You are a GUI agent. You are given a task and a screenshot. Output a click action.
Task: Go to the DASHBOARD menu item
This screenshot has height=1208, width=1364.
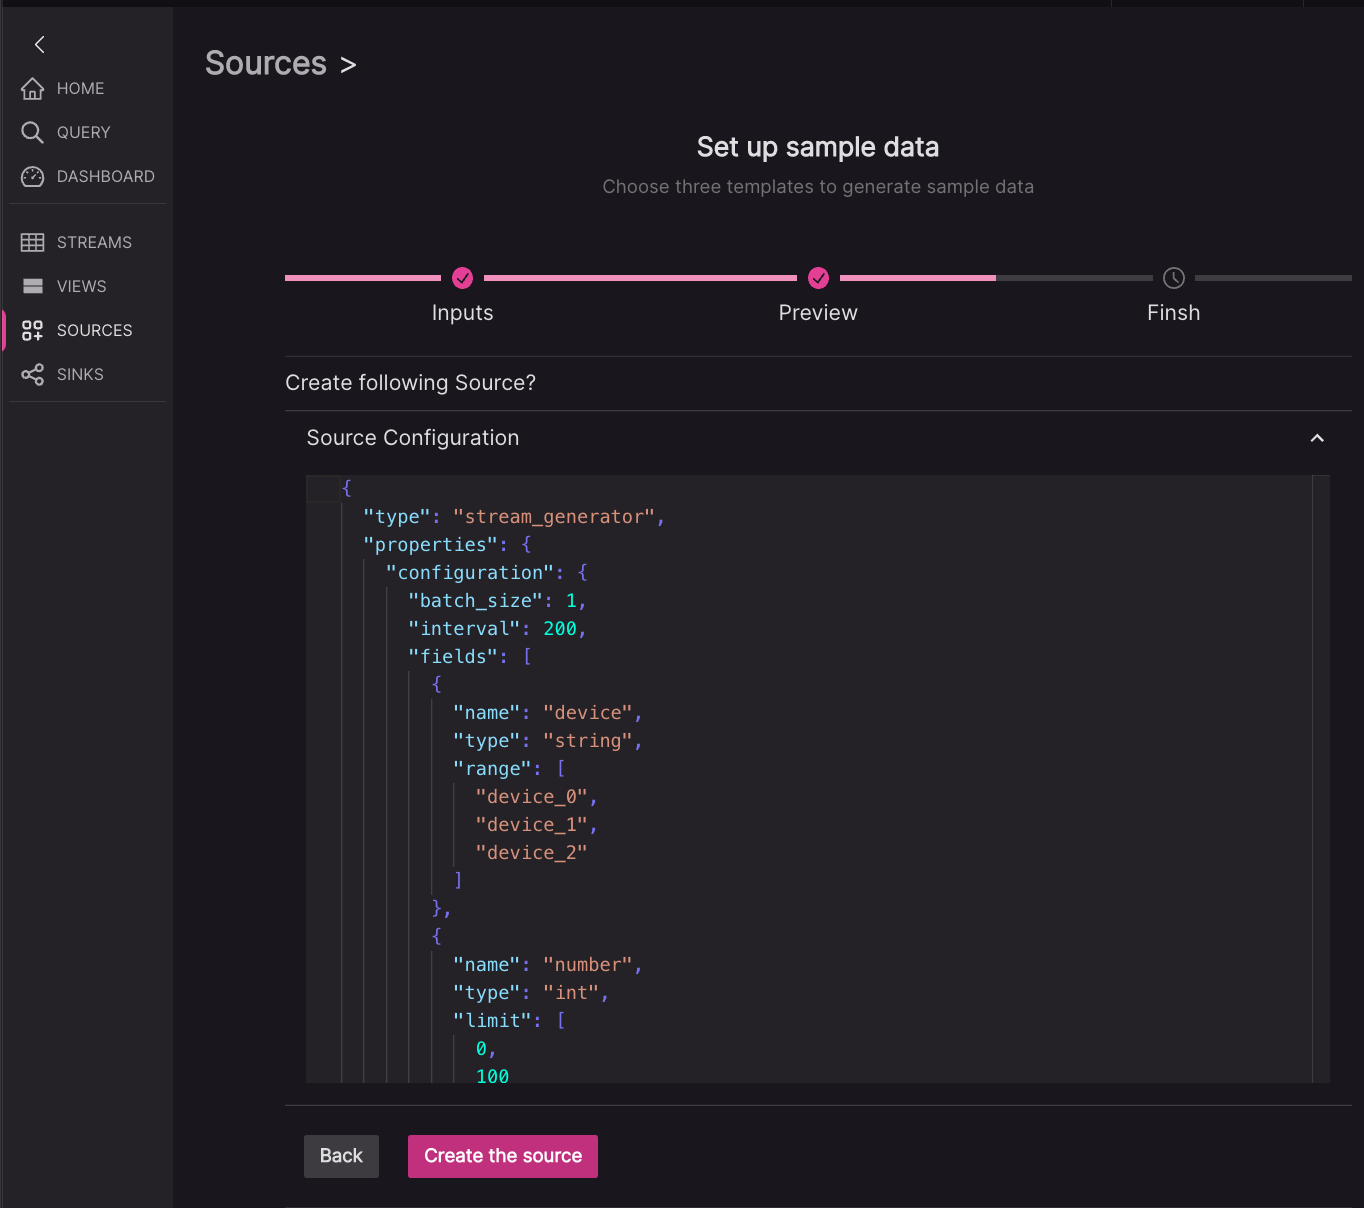click(x=105, y=177)
